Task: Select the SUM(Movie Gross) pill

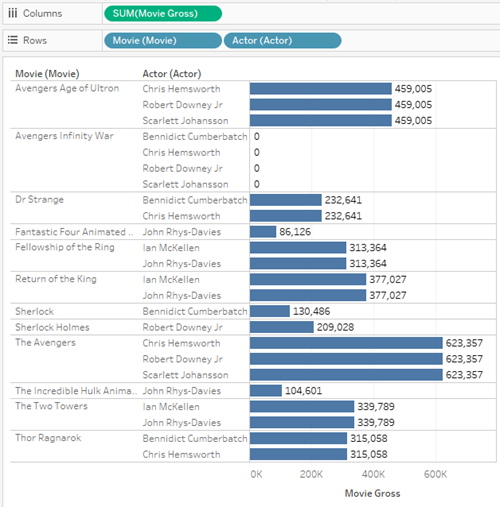Action: (163, 14)
